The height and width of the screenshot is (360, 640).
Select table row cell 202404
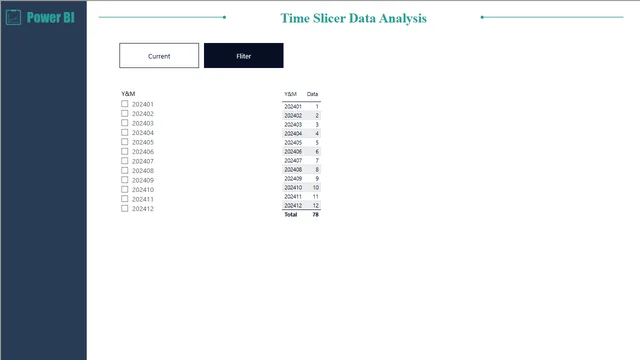point(293,133)
